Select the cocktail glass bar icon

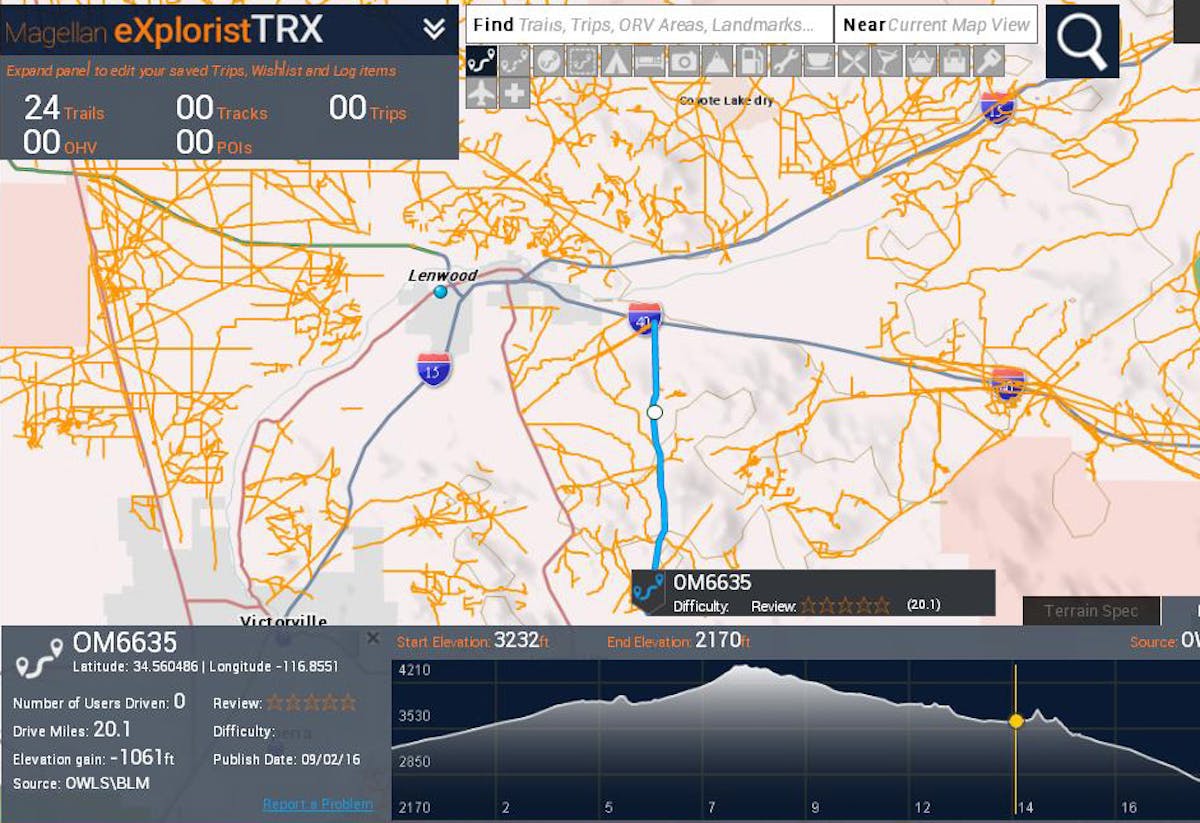point(886,62)
